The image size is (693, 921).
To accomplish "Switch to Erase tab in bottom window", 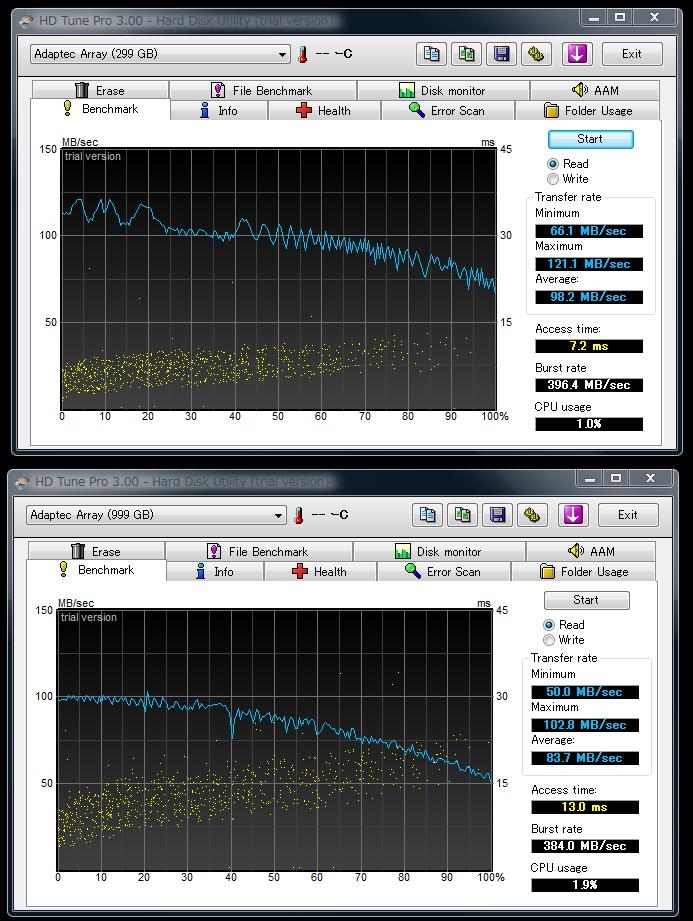I will coord(96,552).
